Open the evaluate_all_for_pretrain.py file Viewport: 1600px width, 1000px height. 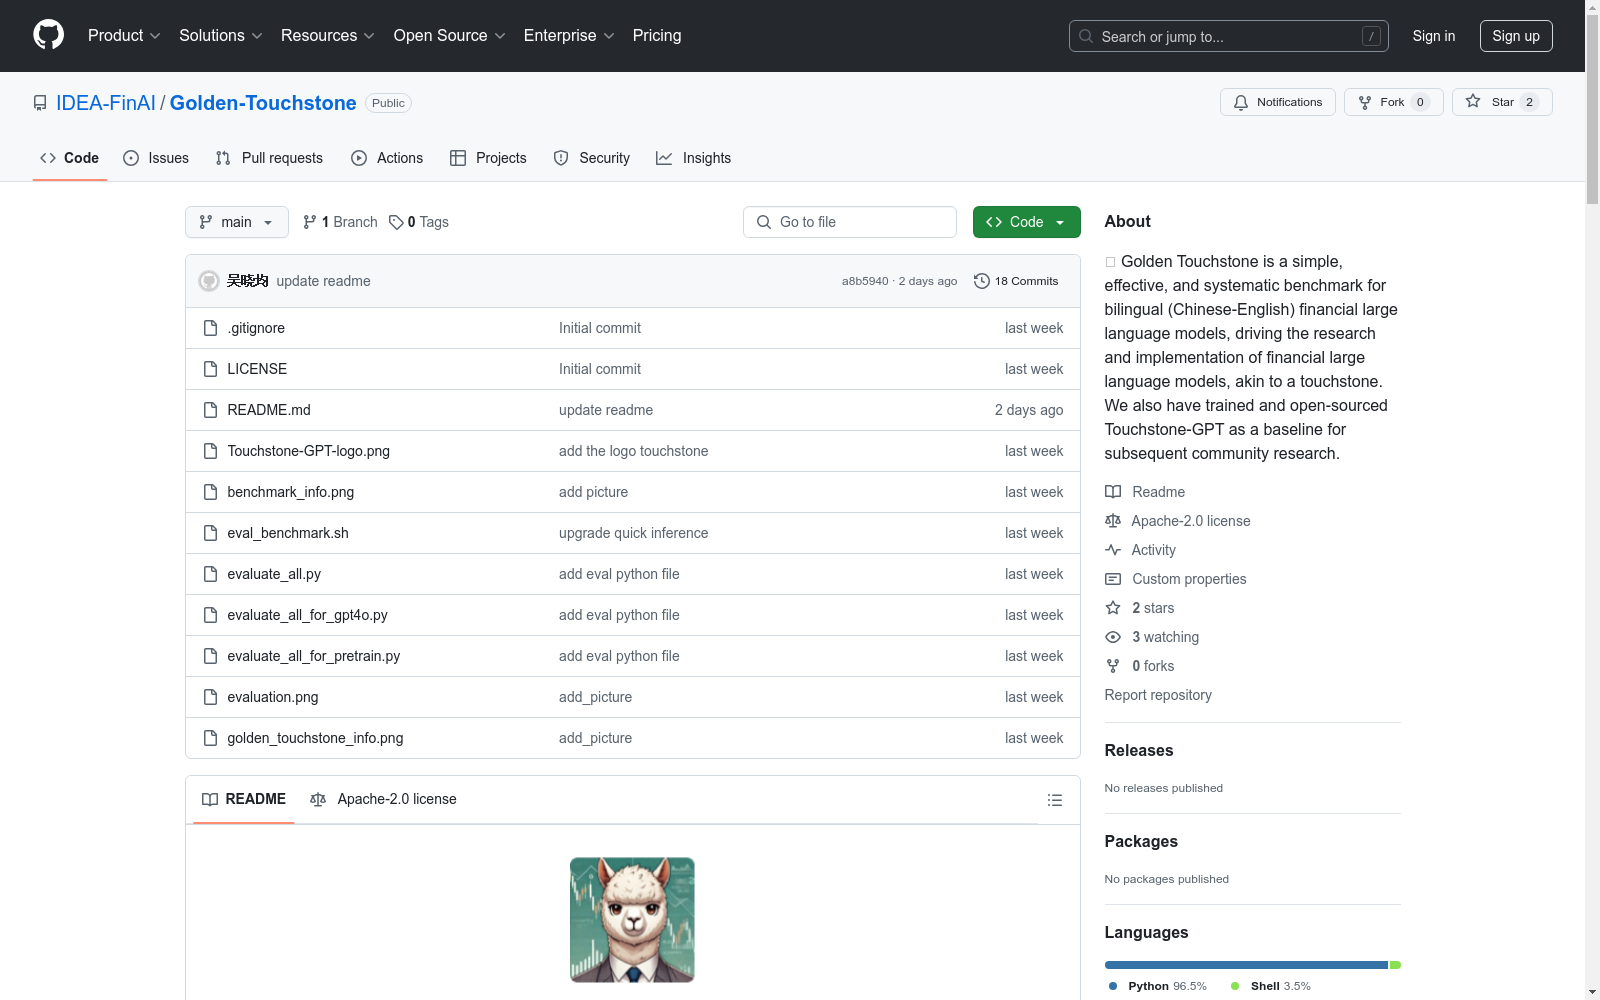tap(313, 656)
